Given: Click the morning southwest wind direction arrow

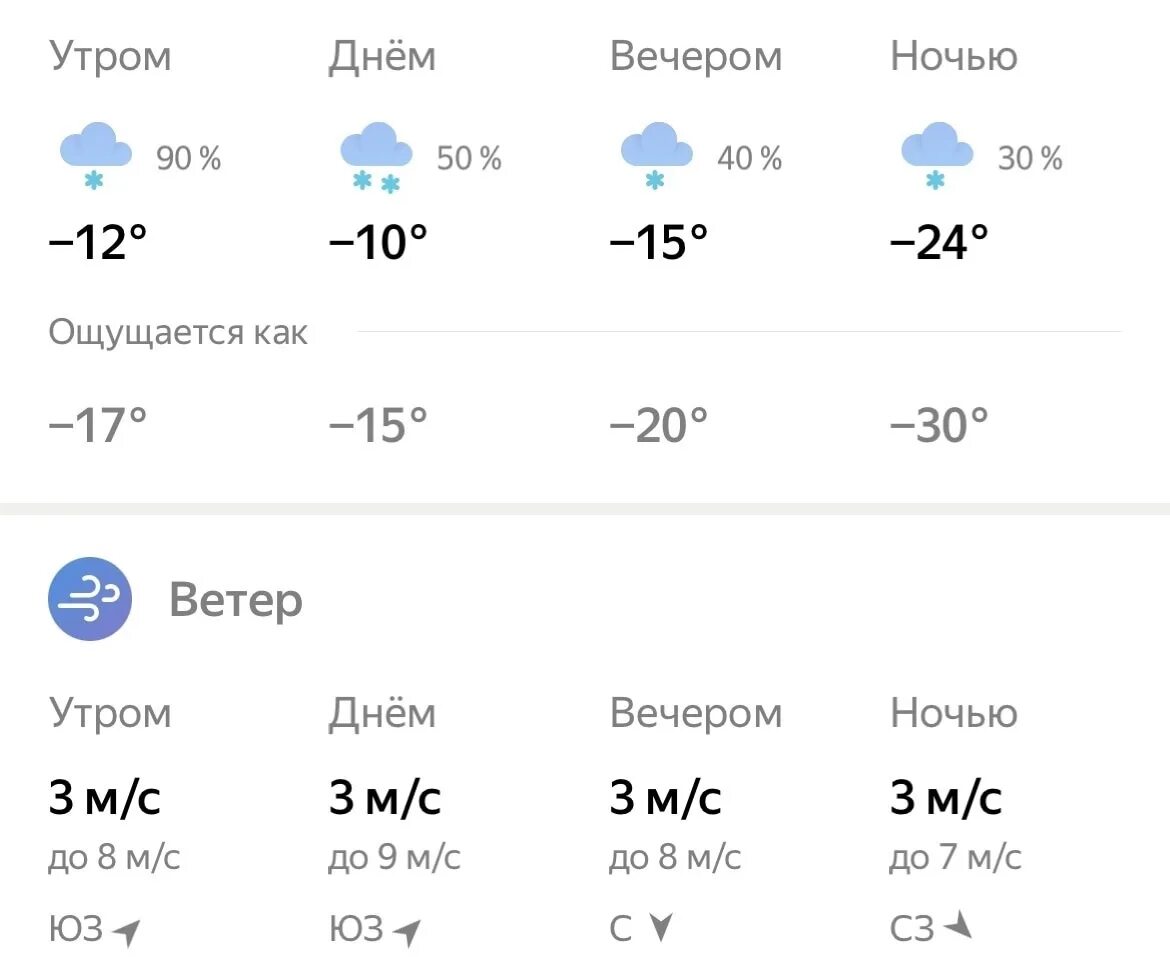Looking at the screenshot, I should tap(125, 932).
